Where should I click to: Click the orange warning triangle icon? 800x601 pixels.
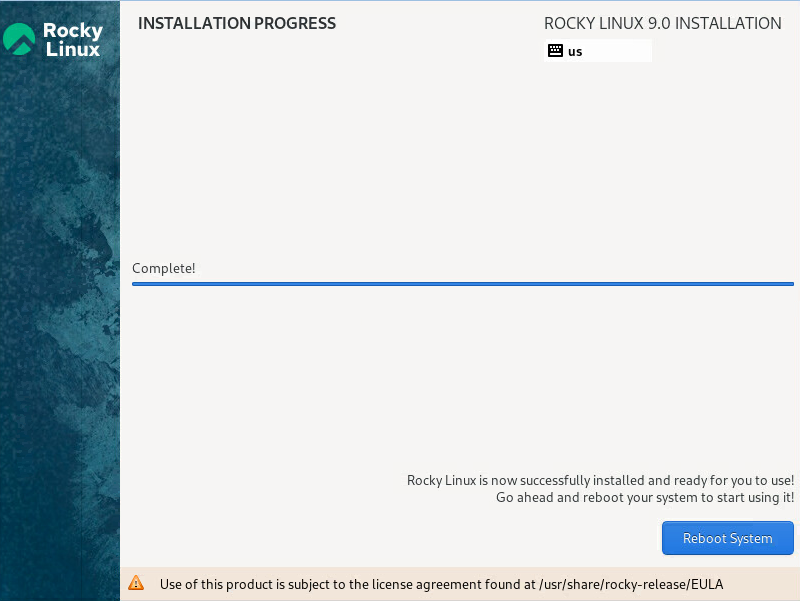tap(136, 583)
